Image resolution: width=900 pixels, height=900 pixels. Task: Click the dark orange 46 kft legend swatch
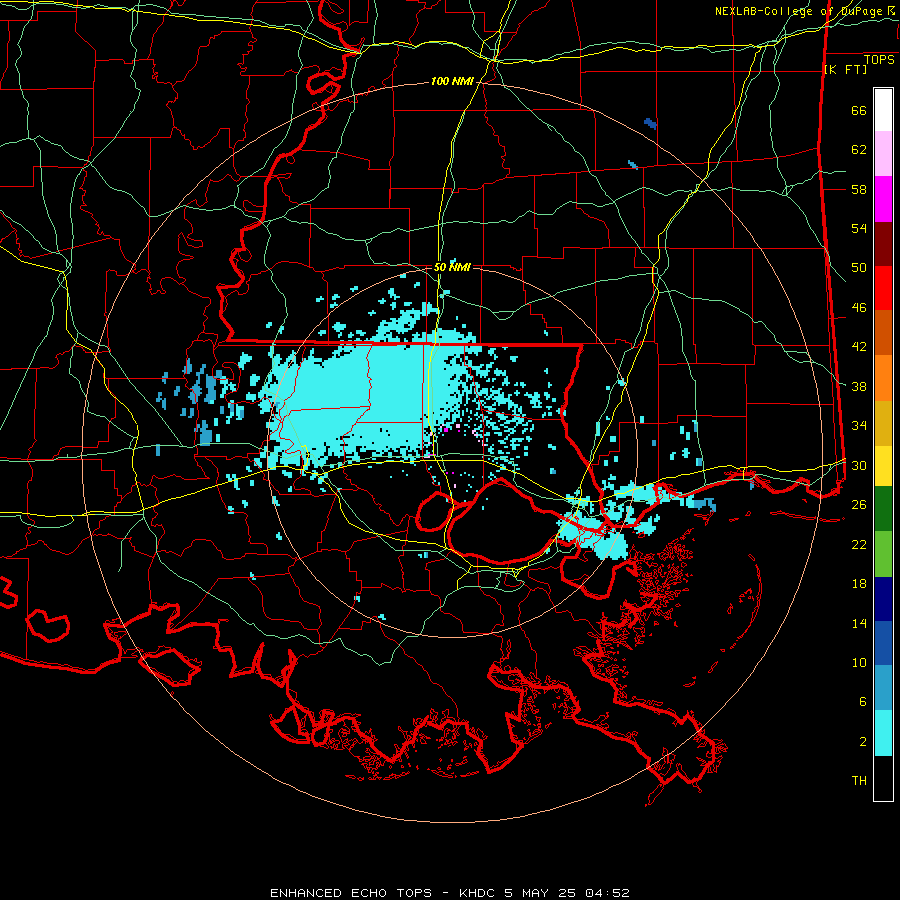[883, 333]
